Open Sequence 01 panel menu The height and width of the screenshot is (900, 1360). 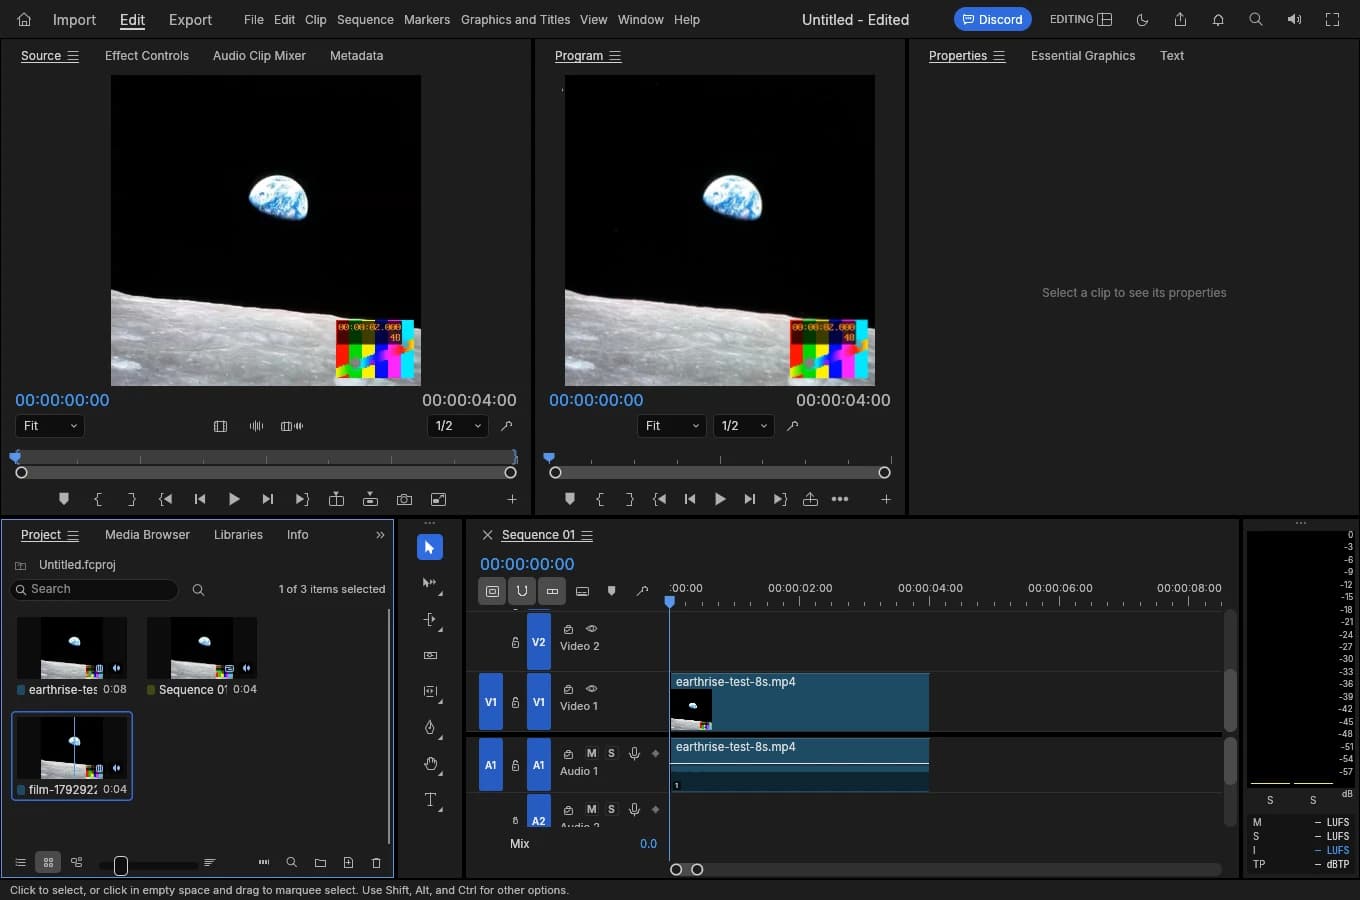point(587,535)
